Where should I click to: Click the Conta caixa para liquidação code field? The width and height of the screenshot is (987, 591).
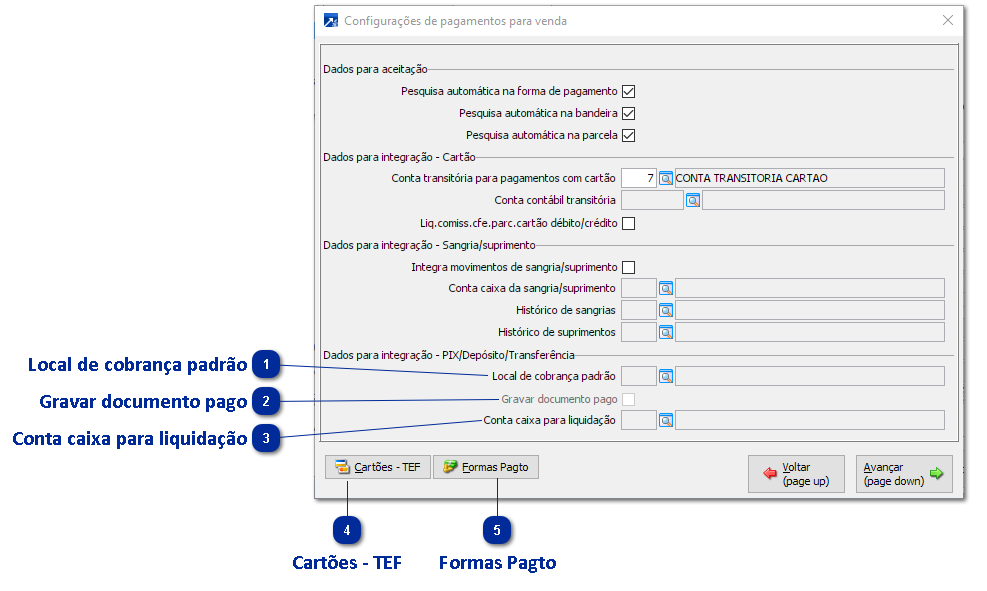pos(639,421)
